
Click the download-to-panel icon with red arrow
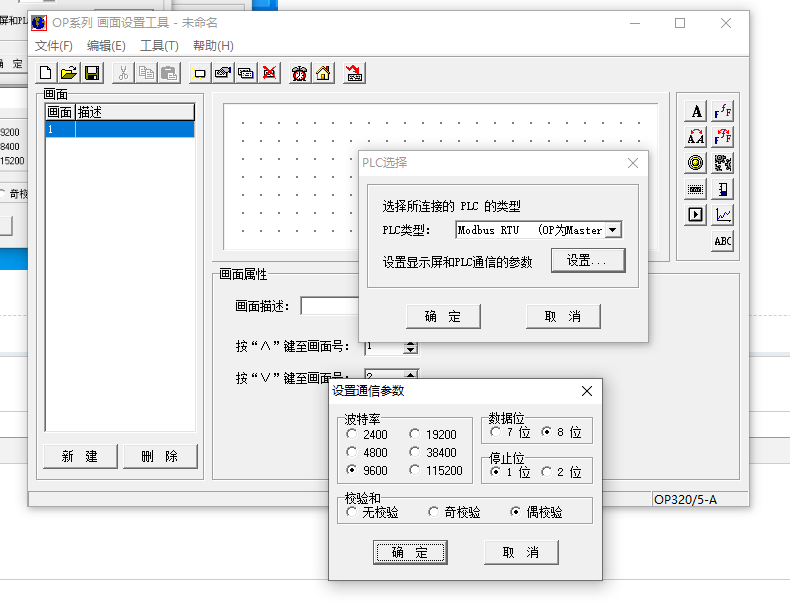point(354,73)
